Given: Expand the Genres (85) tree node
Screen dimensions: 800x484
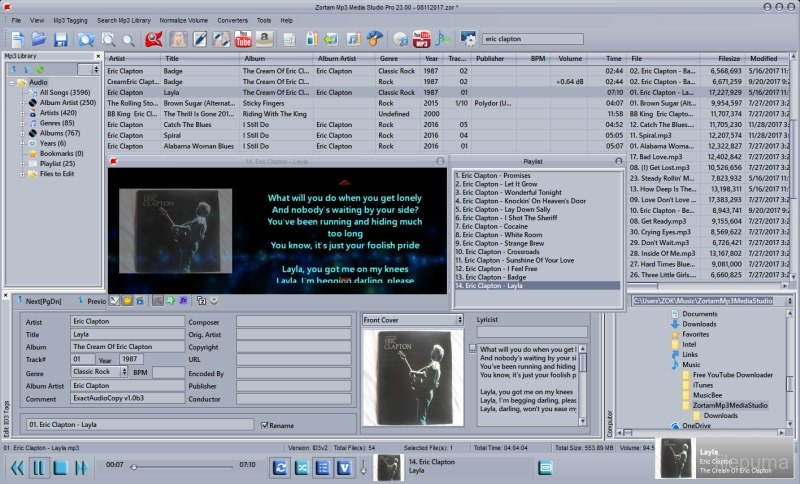Looking at the screenshot, I should (21, 123).
